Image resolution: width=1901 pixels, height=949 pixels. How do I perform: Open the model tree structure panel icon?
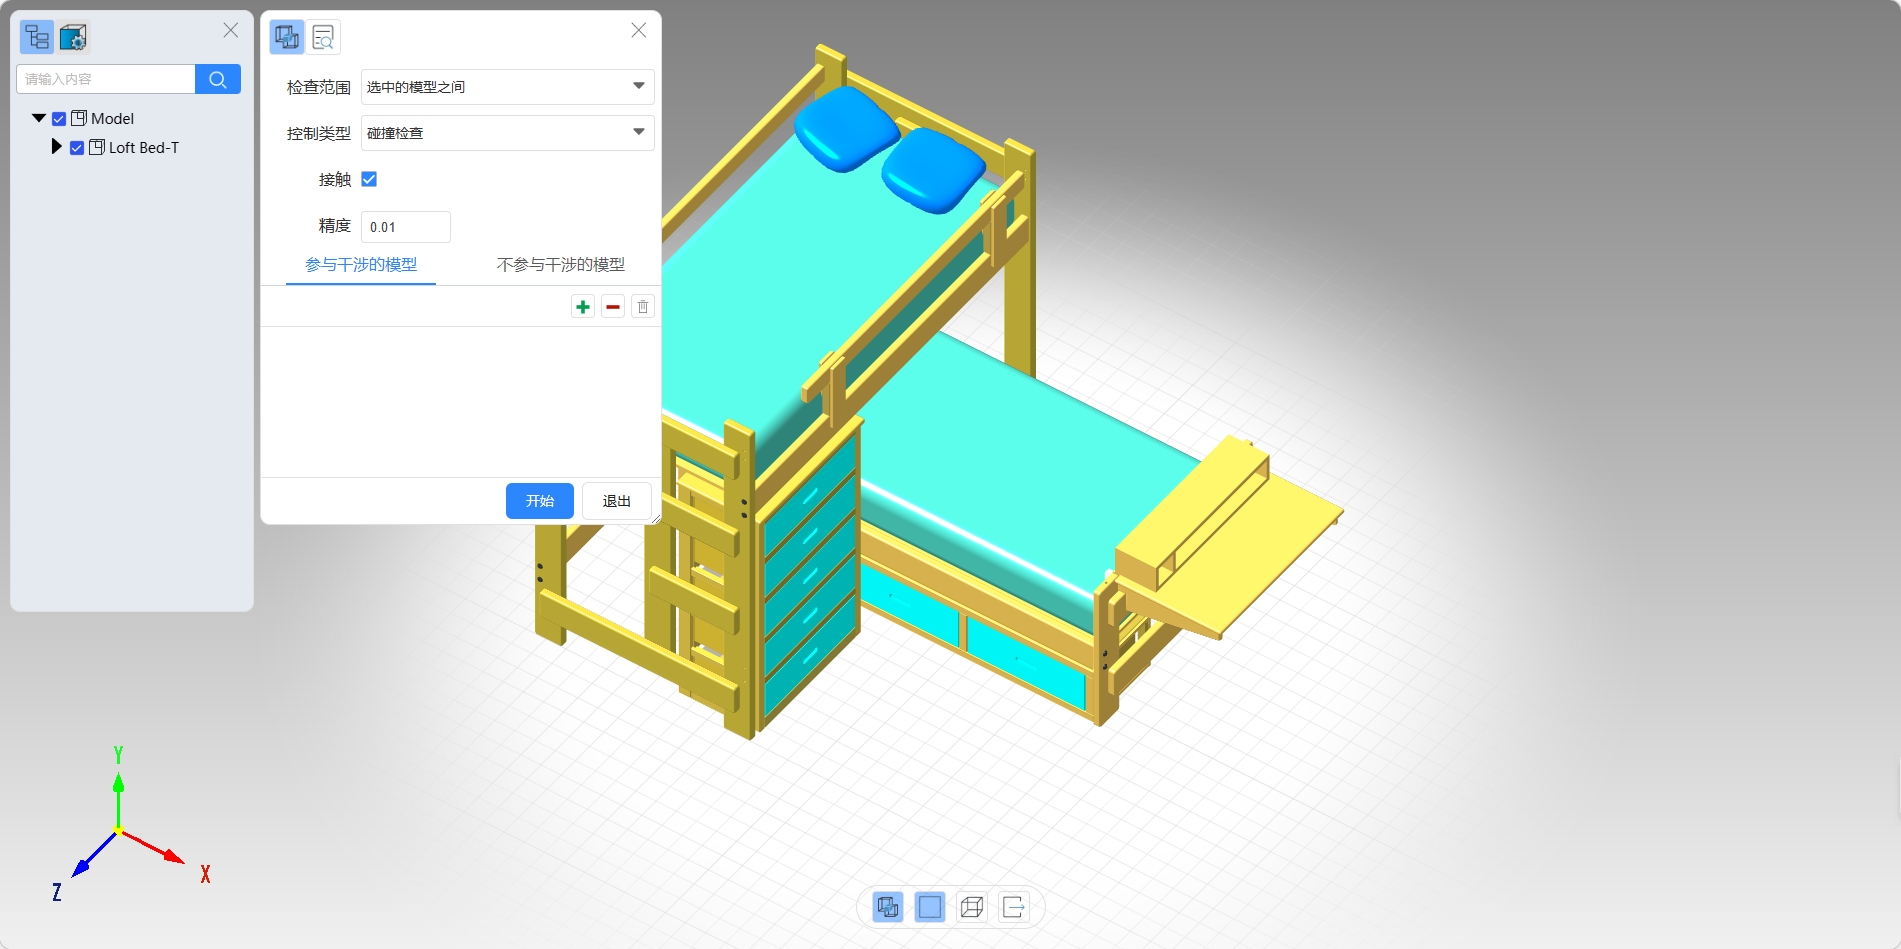coord(37,37)
